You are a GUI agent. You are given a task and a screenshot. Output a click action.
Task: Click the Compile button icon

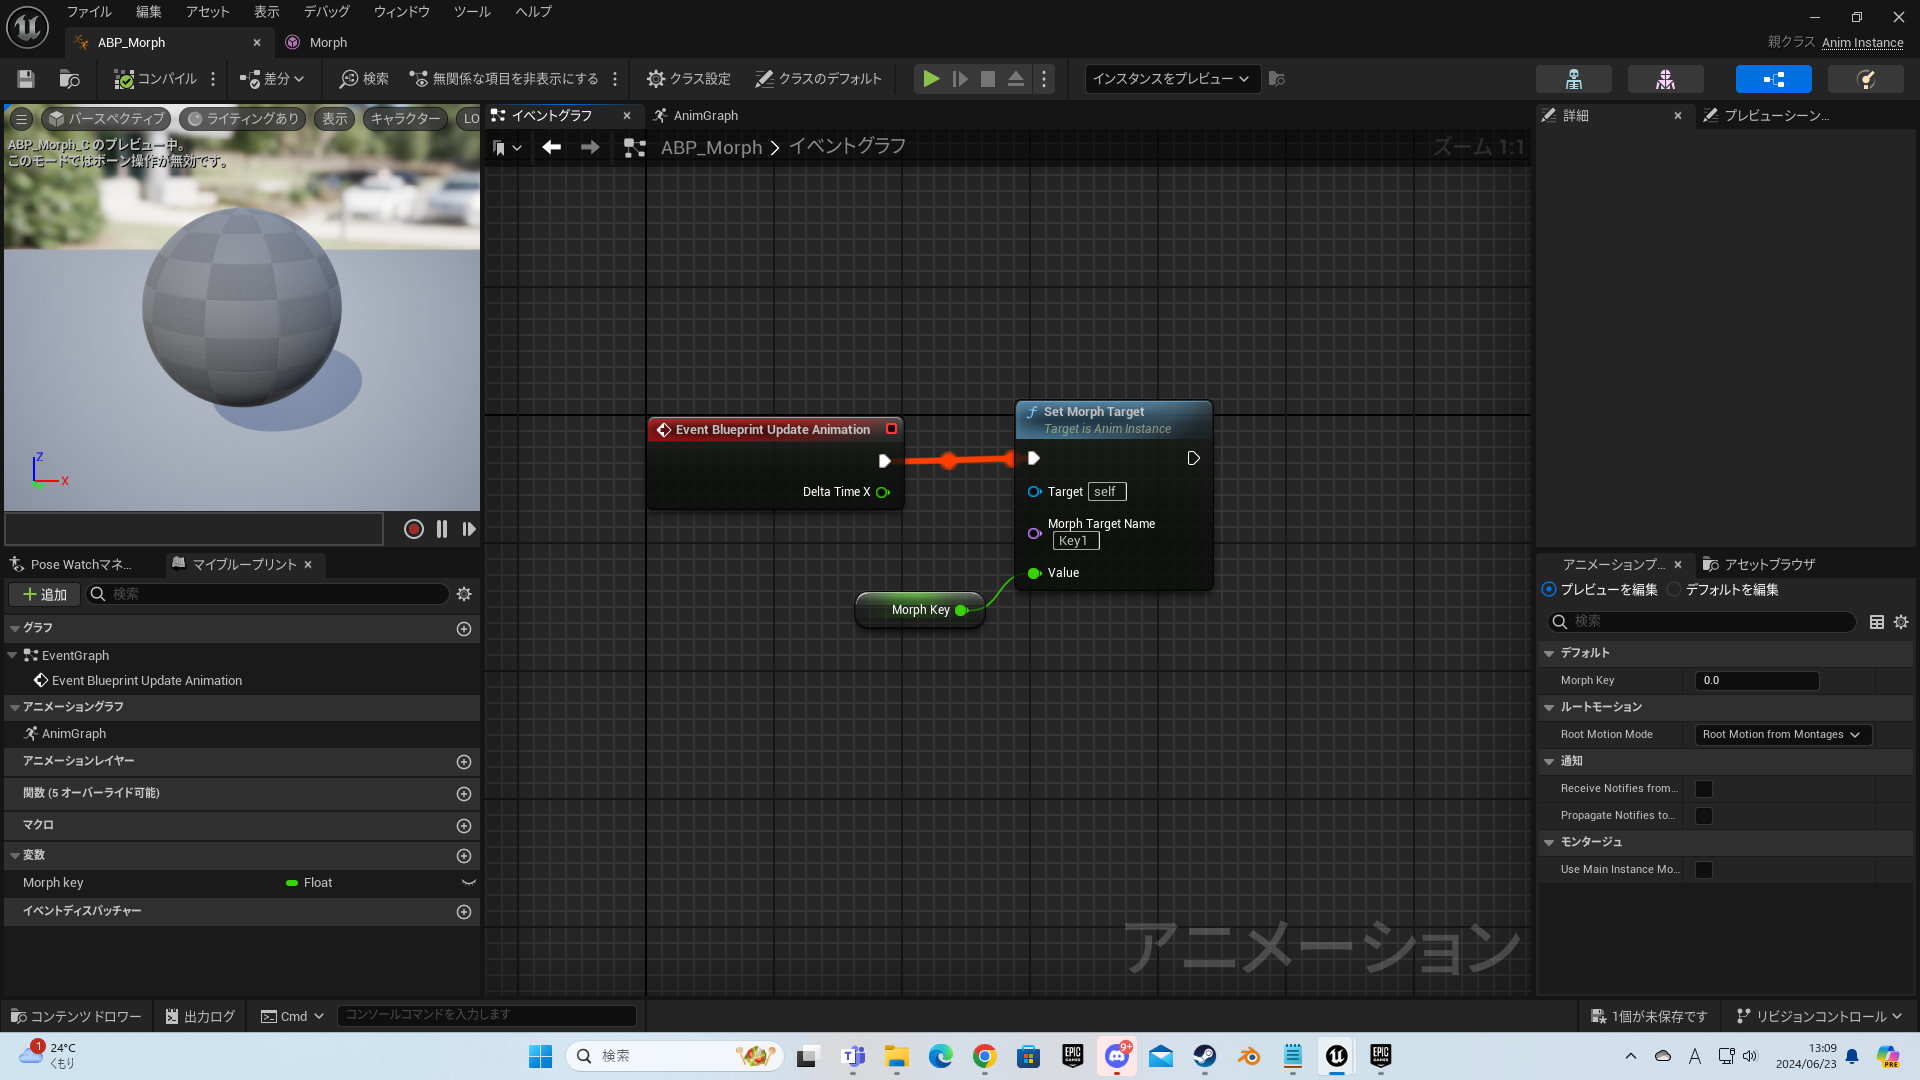[x=124, y=79]
